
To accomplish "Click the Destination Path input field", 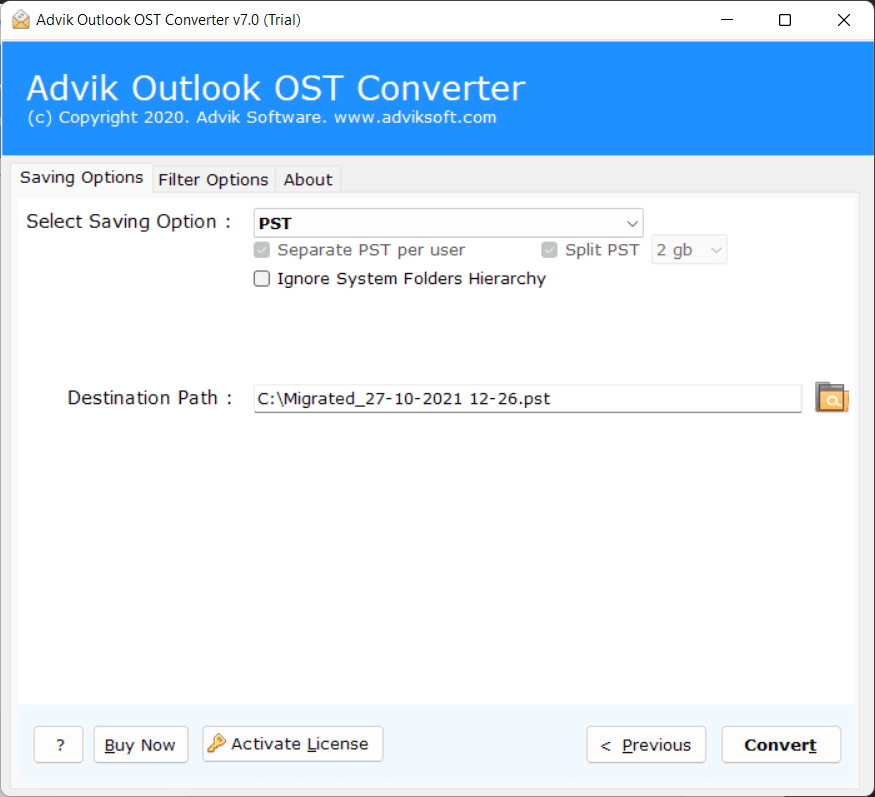I will pos(527,398).
